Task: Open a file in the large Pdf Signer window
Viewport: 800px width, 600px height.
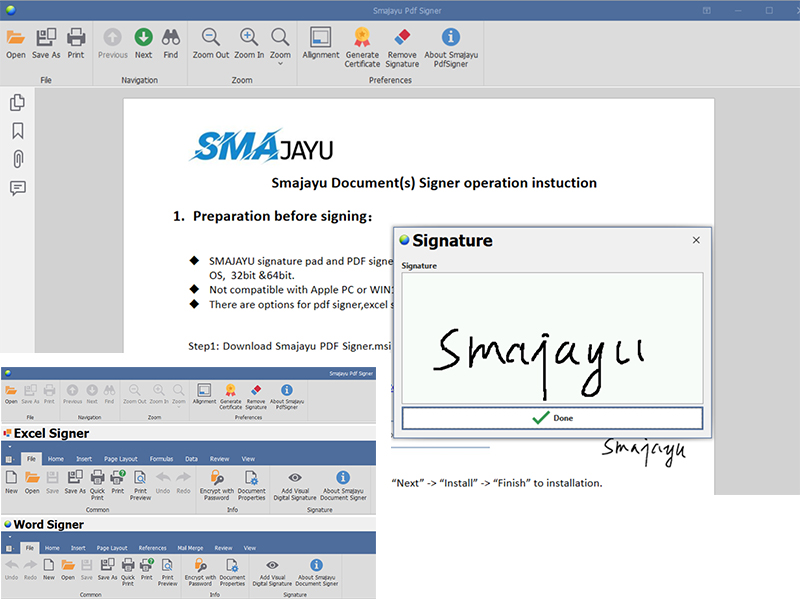Action: 15,44
